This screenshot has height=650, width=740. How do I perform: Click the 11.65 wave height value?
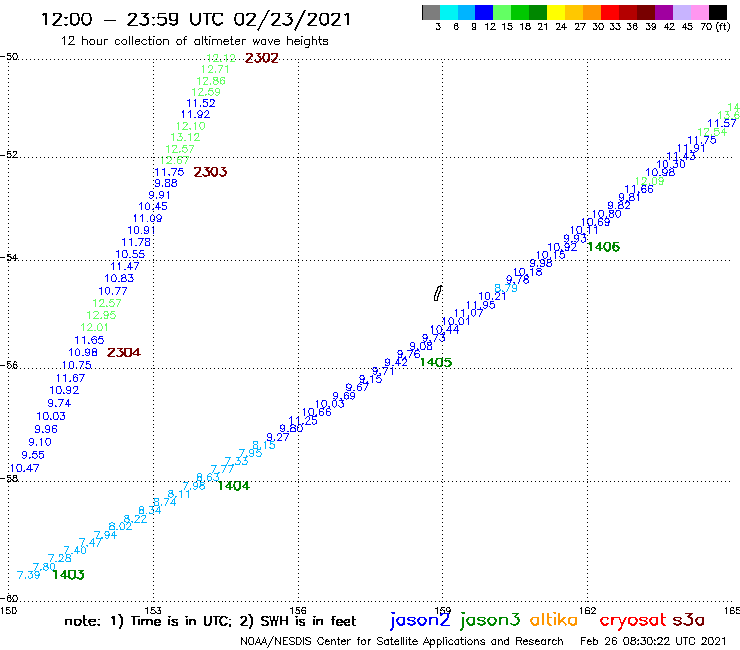[89, 340]
